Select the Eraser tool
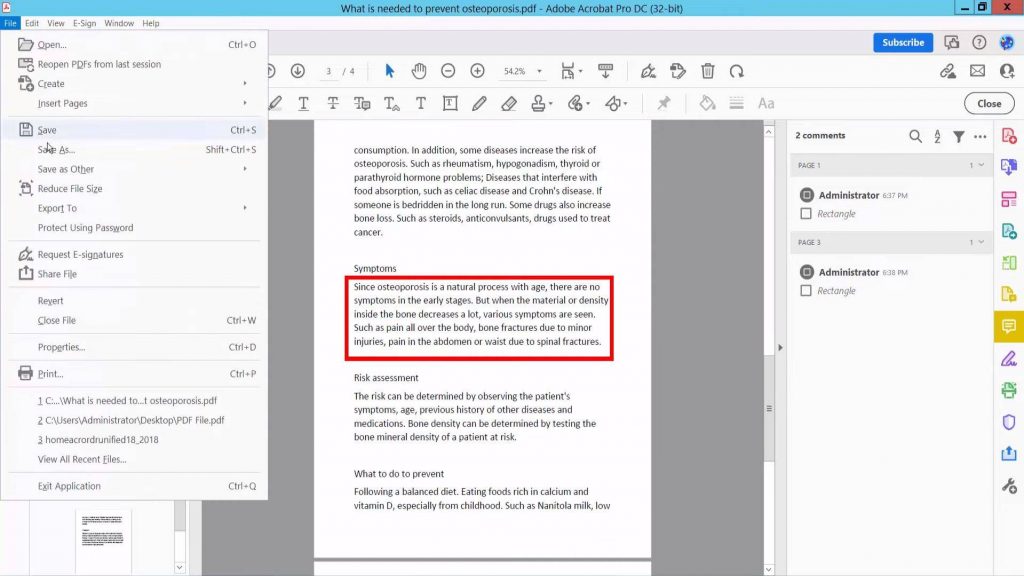Viewport: 1024px width, 576px height. tap(509, 103)
